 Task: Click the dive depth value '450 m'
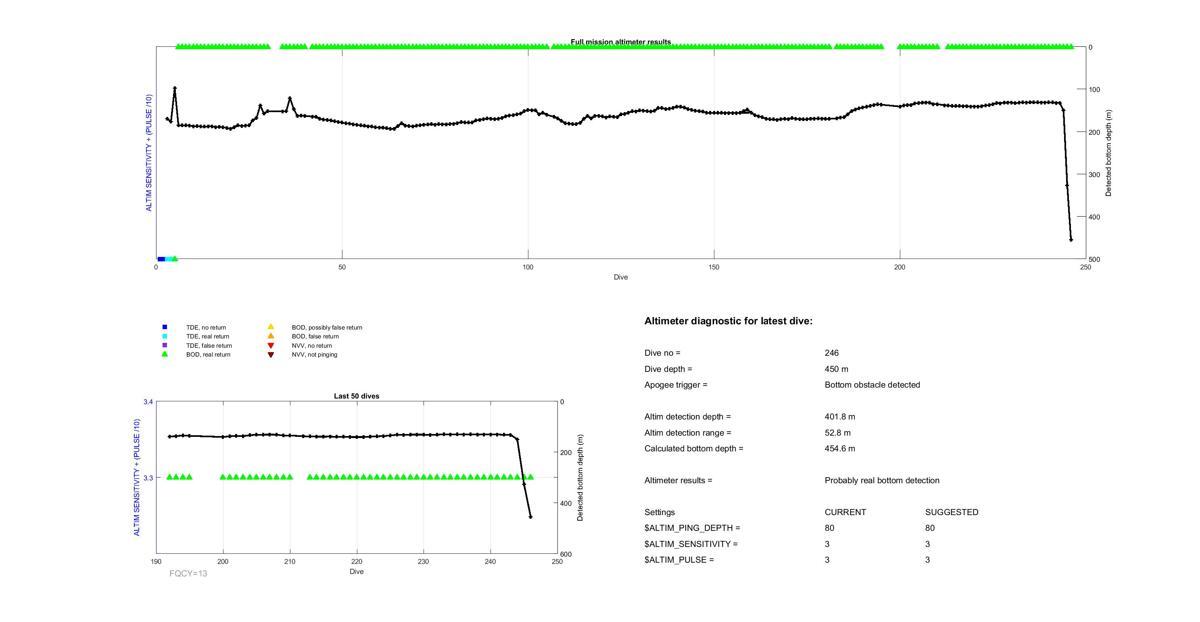tap(837, 369)
